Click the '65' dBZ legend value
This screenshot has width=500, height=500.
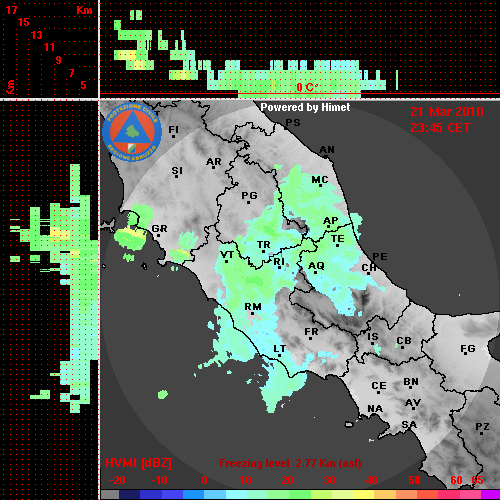tap(477, 480)
